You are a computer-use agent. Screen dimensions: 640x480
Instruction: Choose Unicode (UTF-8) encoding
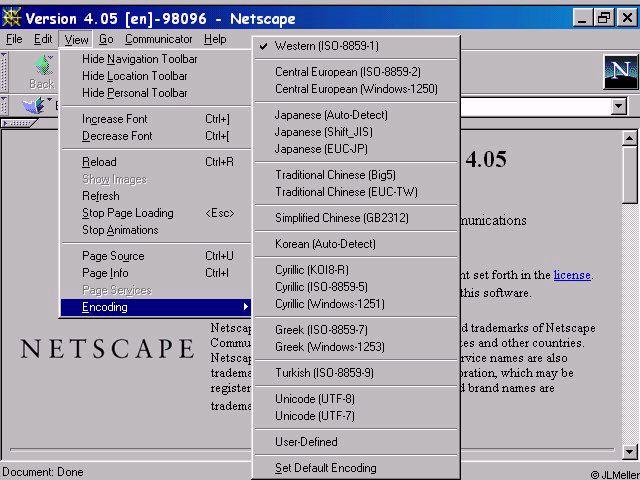pyautogui.click(x=314, y=399)
